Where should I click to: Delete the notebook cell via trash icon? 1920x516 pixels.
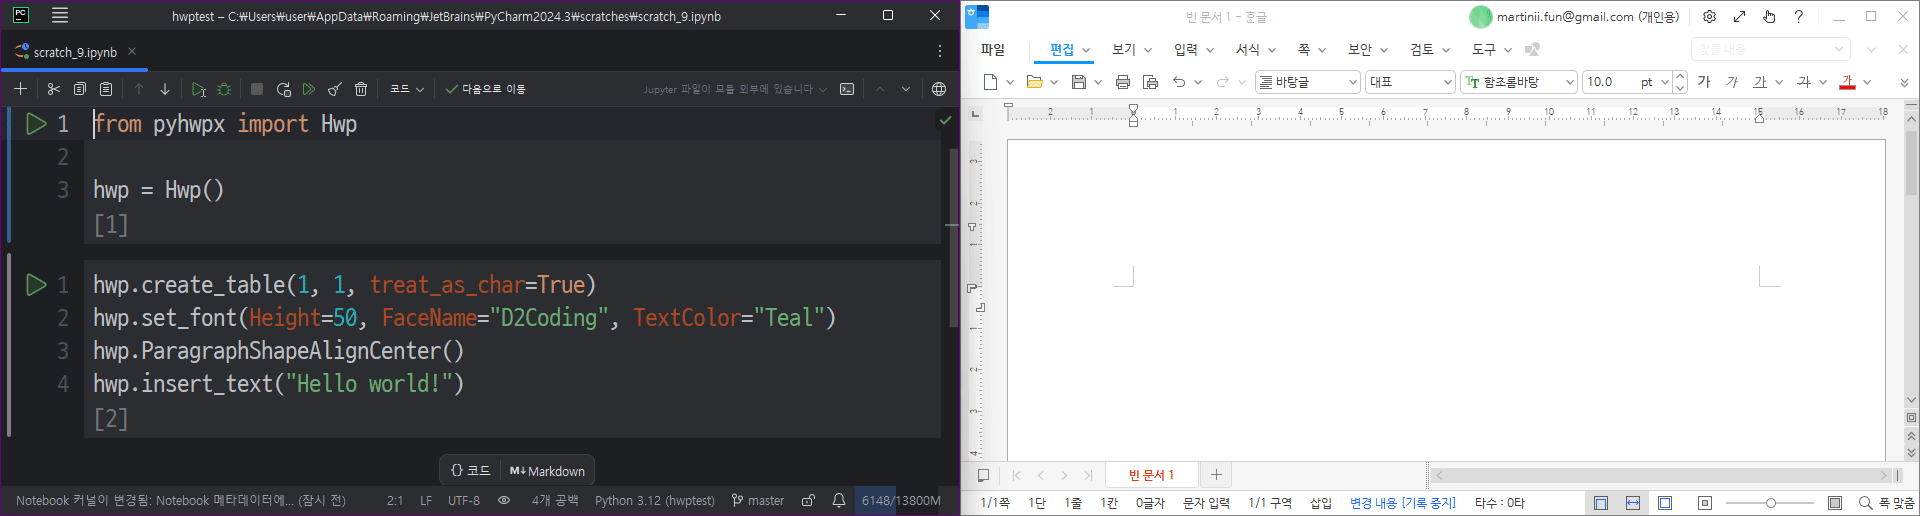click(361, 89)
